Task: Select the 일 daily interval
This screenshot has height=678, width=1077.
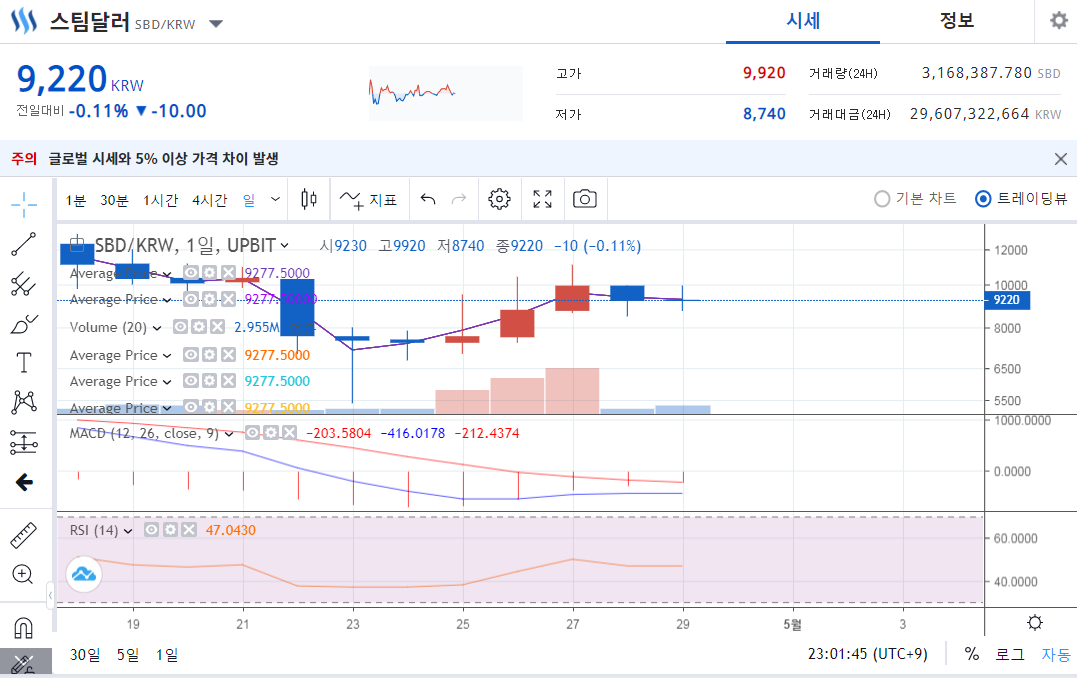Action: 249,200
